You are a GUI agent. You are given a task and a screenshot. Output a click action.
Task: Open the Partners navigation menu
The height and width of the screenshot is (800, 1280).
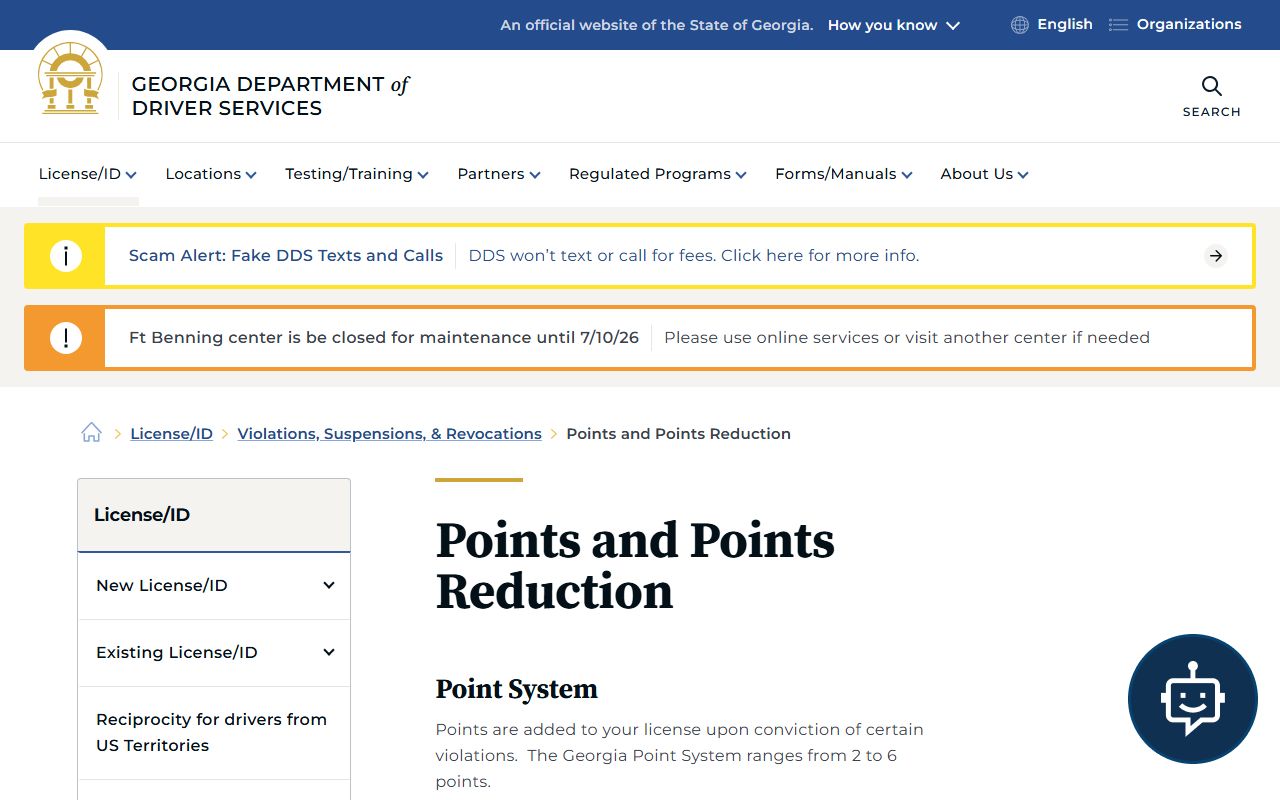[x=499, y=174]
